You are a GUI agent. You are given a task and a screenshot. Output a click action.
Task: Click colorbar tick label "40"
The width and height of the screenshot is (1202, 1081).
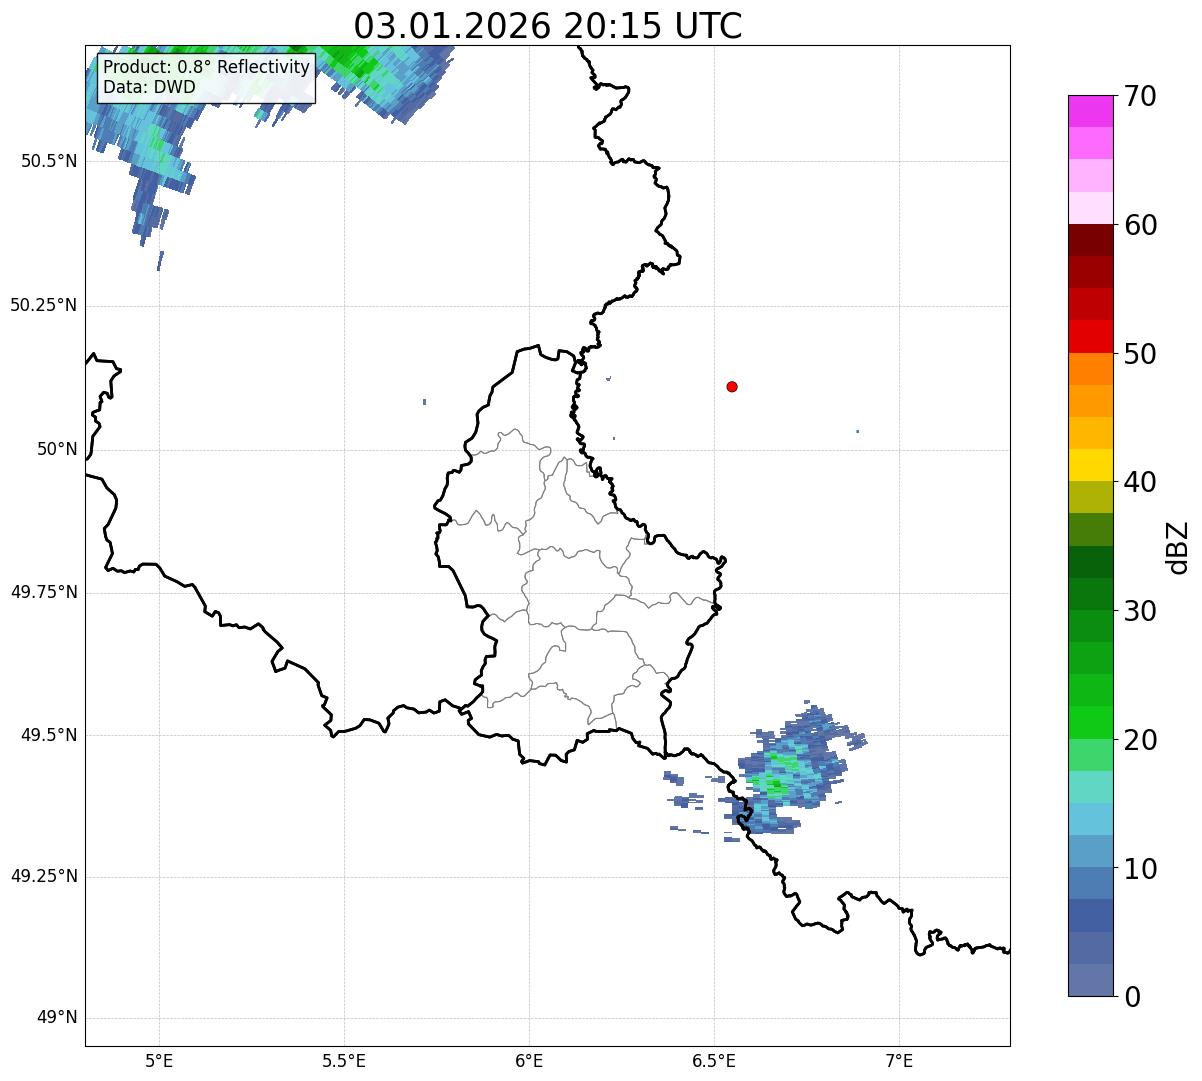point(1140,482)
